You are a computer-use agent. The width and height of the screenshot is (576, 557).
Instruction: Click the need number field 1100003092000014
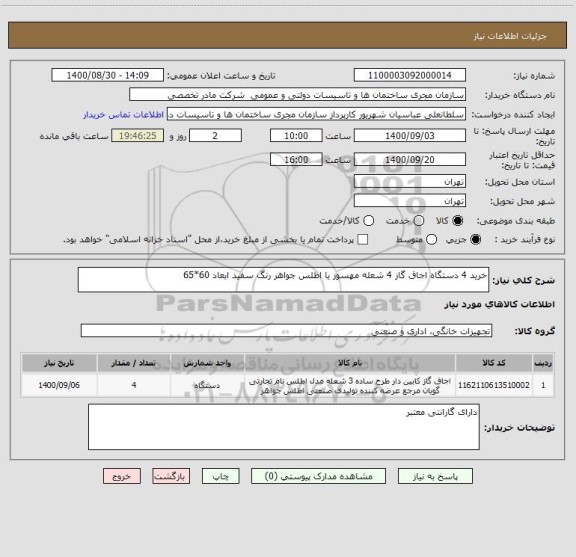[410, 75]
